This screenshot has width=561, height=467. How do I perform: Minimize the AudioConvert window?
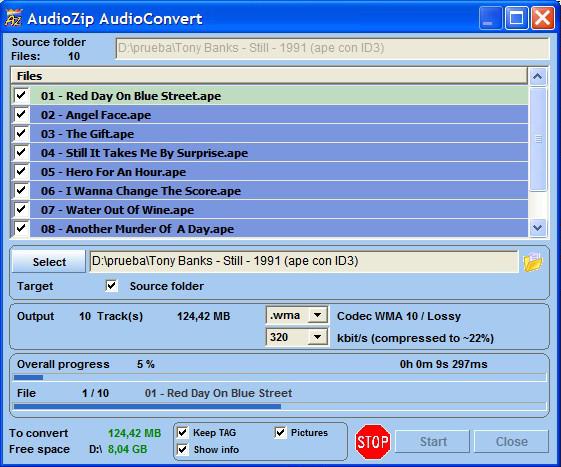click(490, 18)
